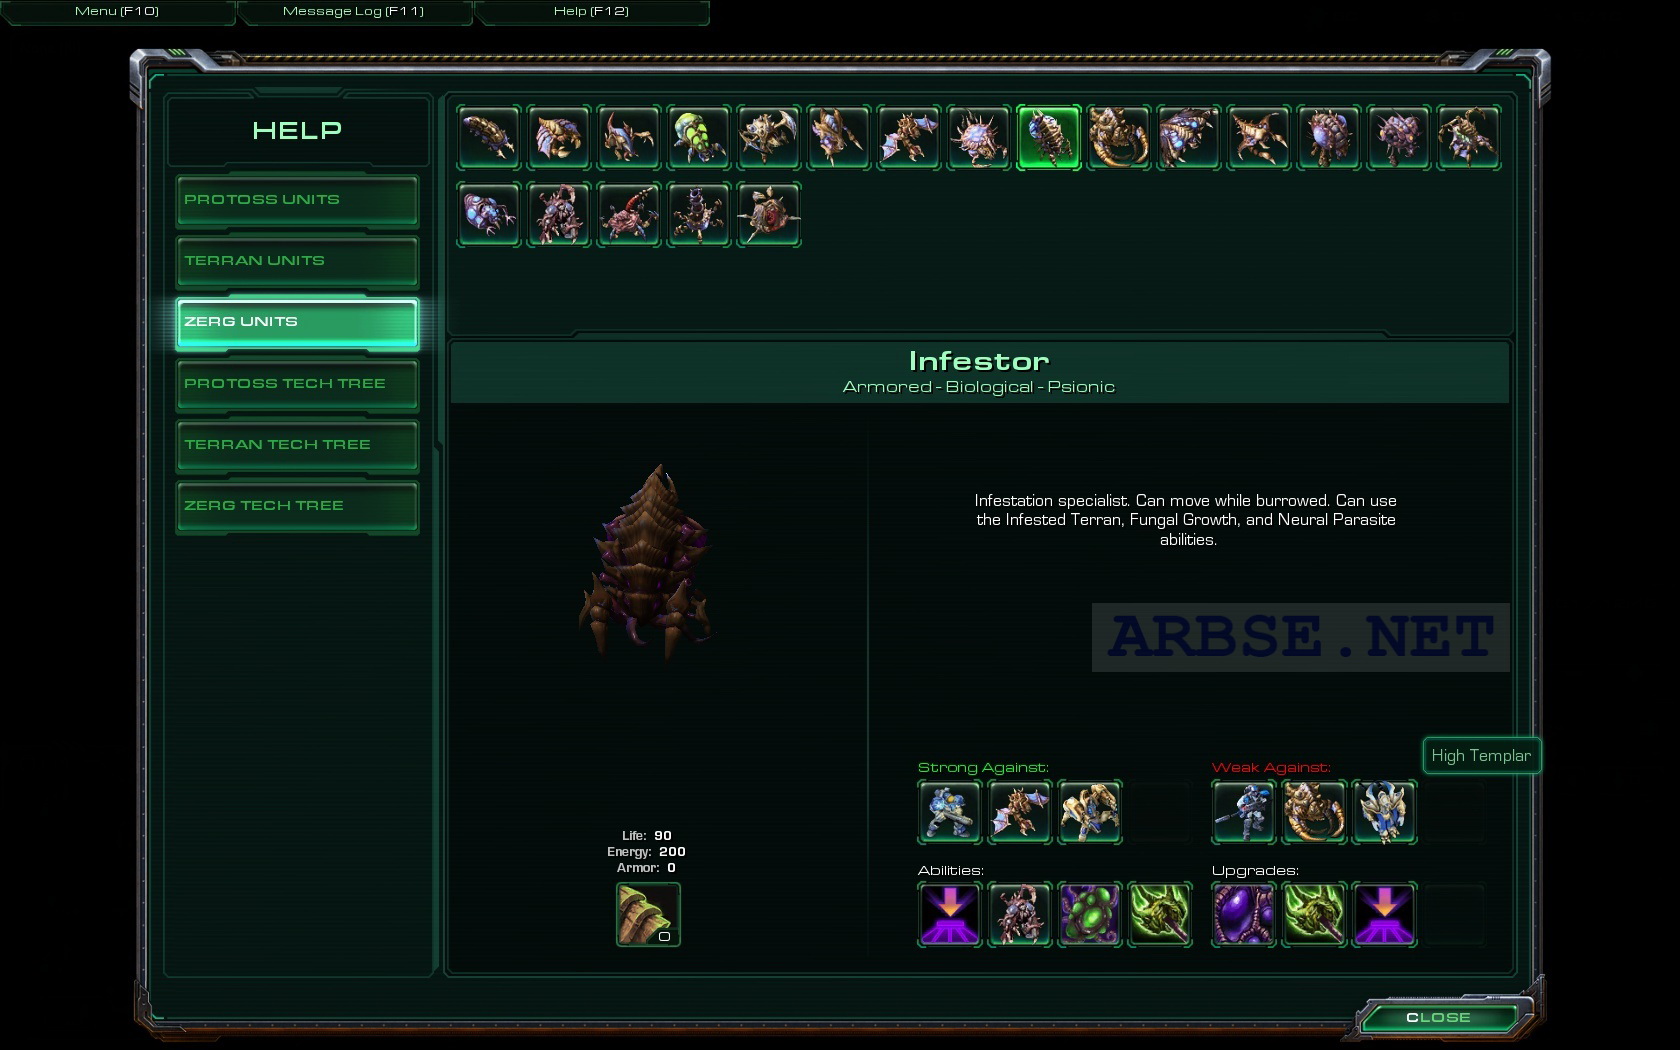This screenshot has width=1680, height=1050.
Task: Select the Zergling unit icon
Action: [629, 137]
